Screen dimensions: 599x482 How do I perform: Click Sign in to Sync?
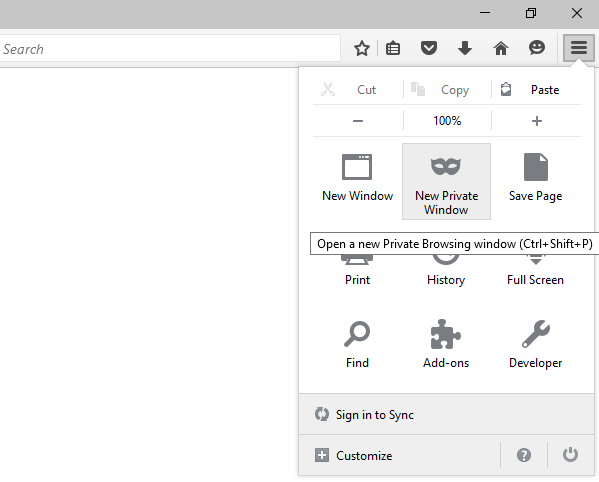(x=446, y=414)
